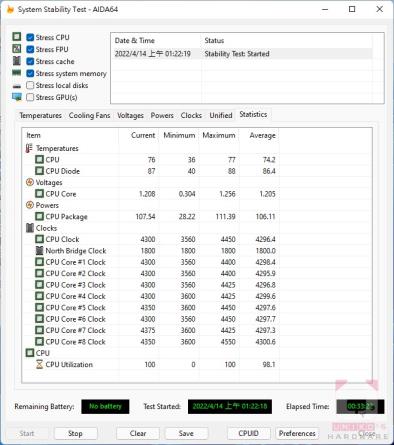Click CPU Core #7 Clock current value 4375
Image resolution: width=394 pixels, height=445 pixels.
point(148,330)
